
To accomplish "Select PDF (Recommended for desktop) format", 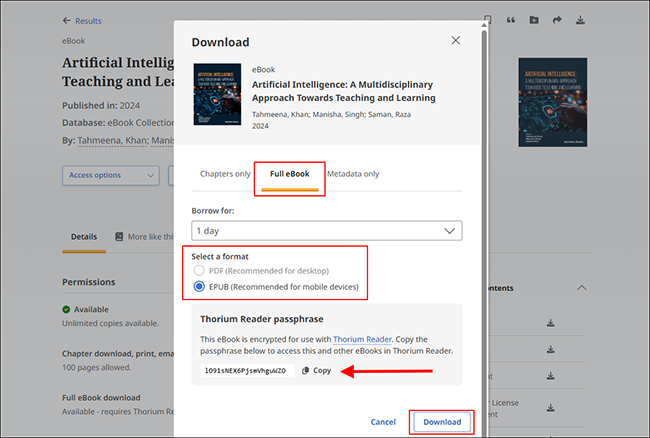I will click(199, 271).
